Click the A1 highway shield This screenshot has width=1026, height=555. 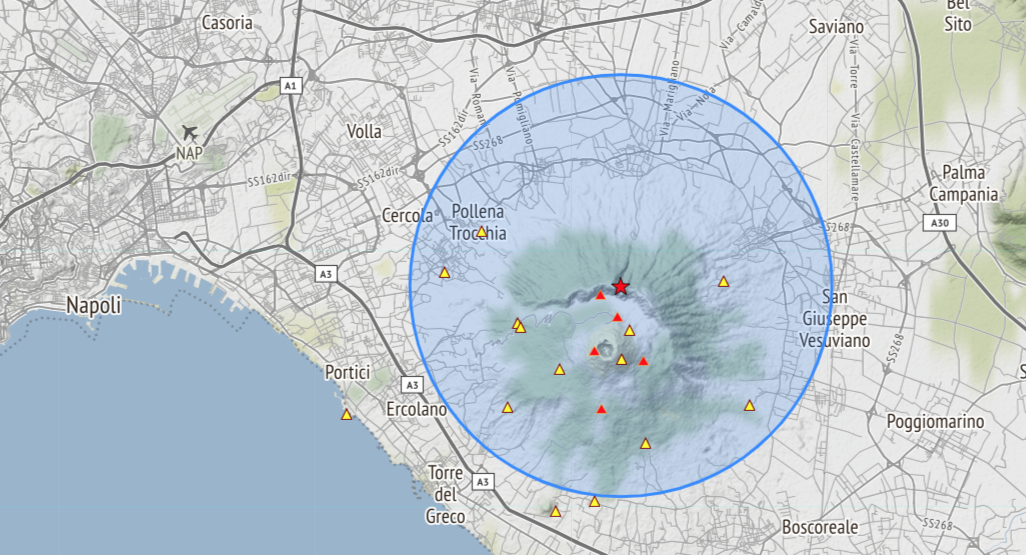(x=290, y=87)
